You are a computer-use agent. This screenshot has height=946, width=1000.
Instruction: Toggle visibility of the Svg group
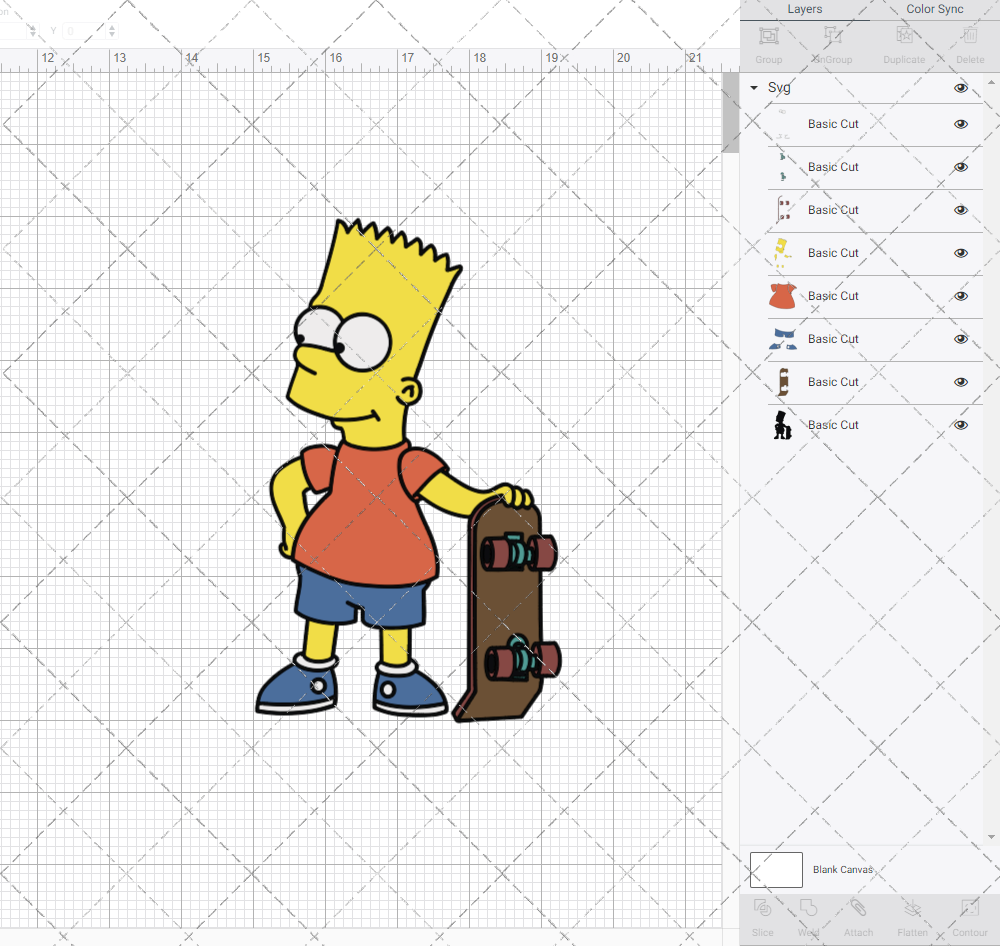[x=960, y=88]
